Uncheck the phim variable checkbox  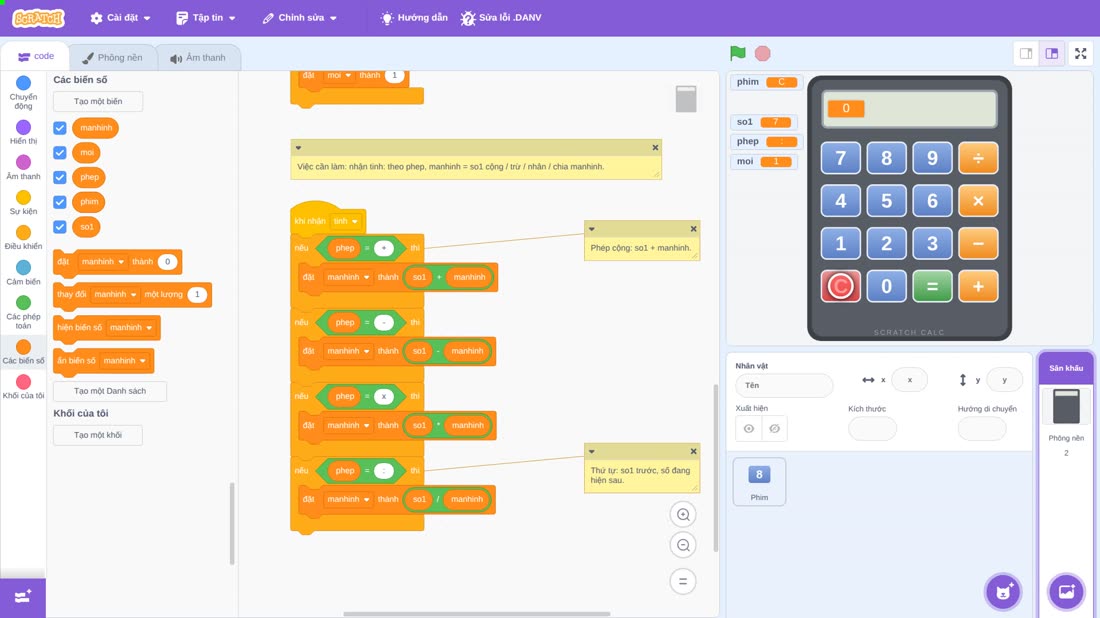point(60,202)
